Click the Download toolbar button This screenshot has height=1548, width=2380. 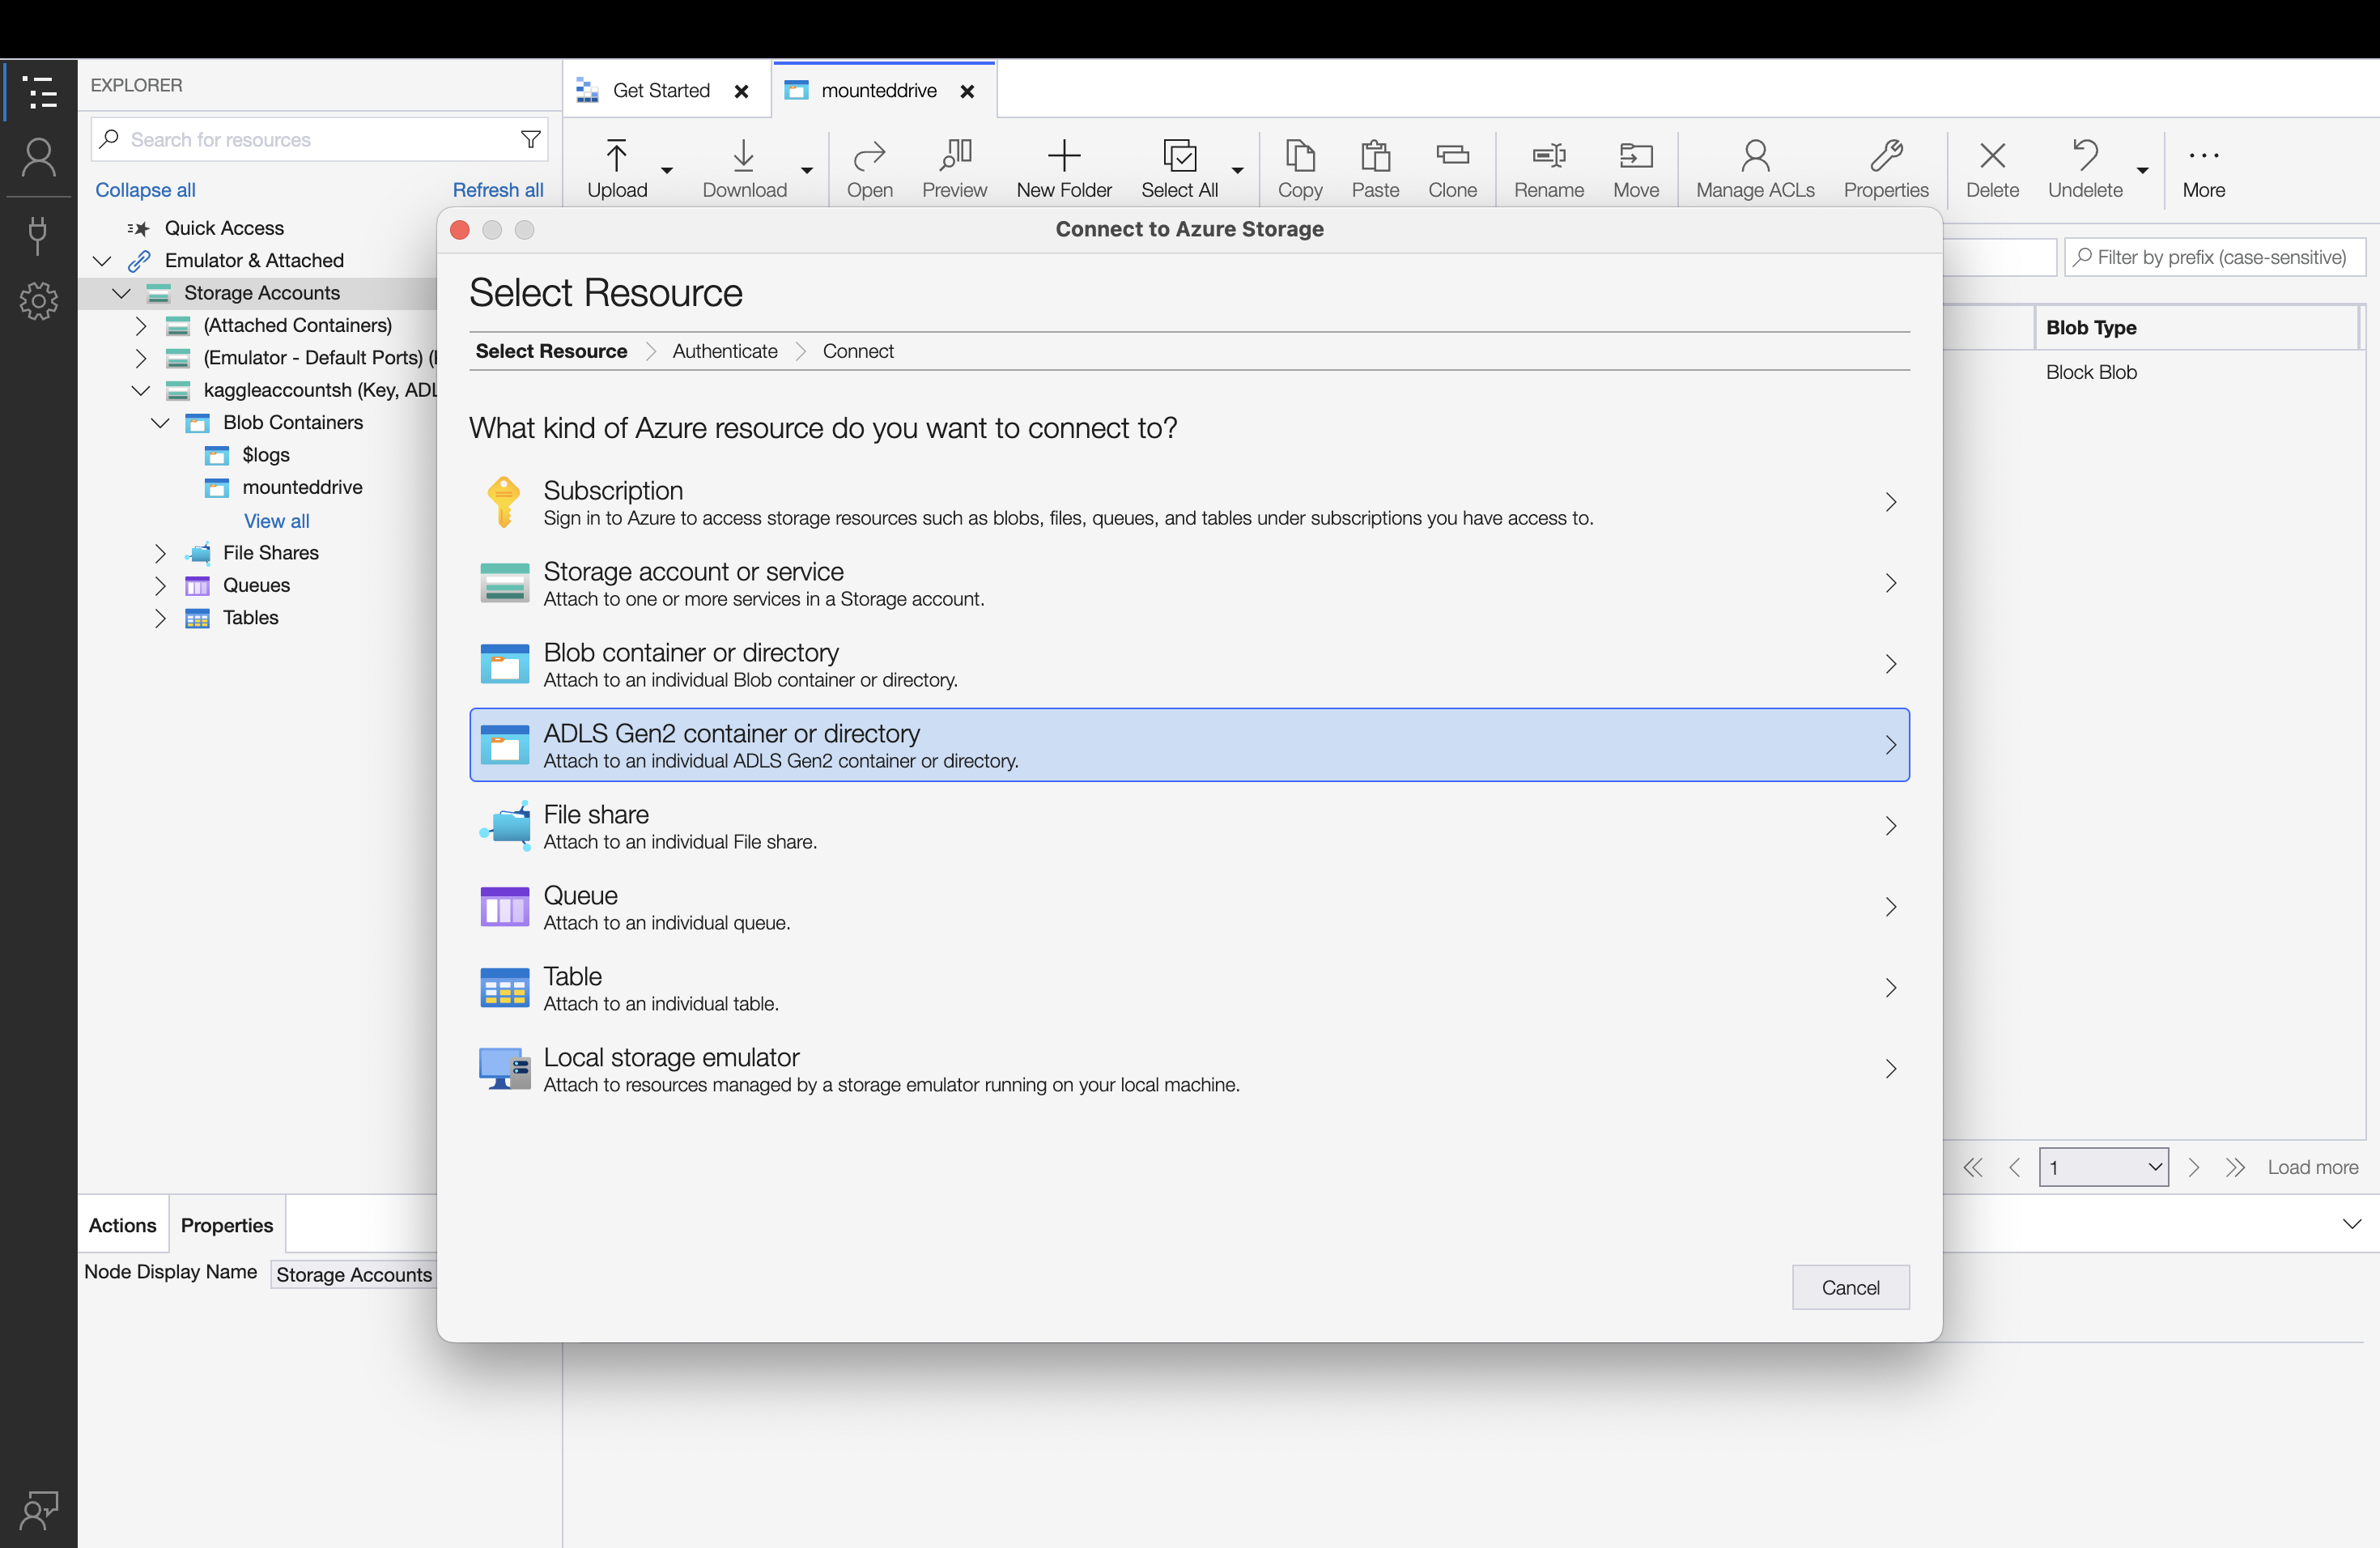click(x=744, y=169)
